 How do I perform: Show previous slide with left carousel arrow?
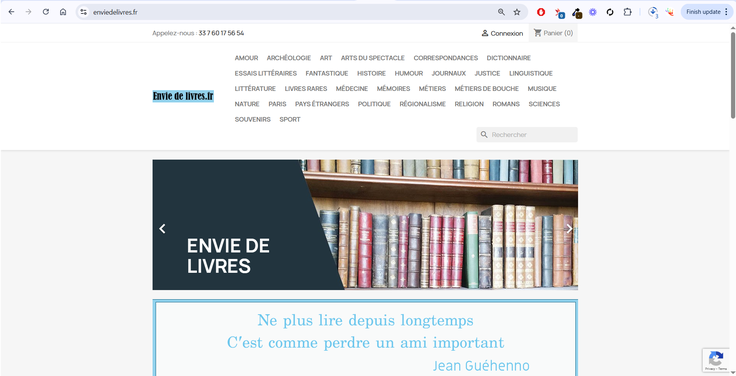click(x=162, y=229)
